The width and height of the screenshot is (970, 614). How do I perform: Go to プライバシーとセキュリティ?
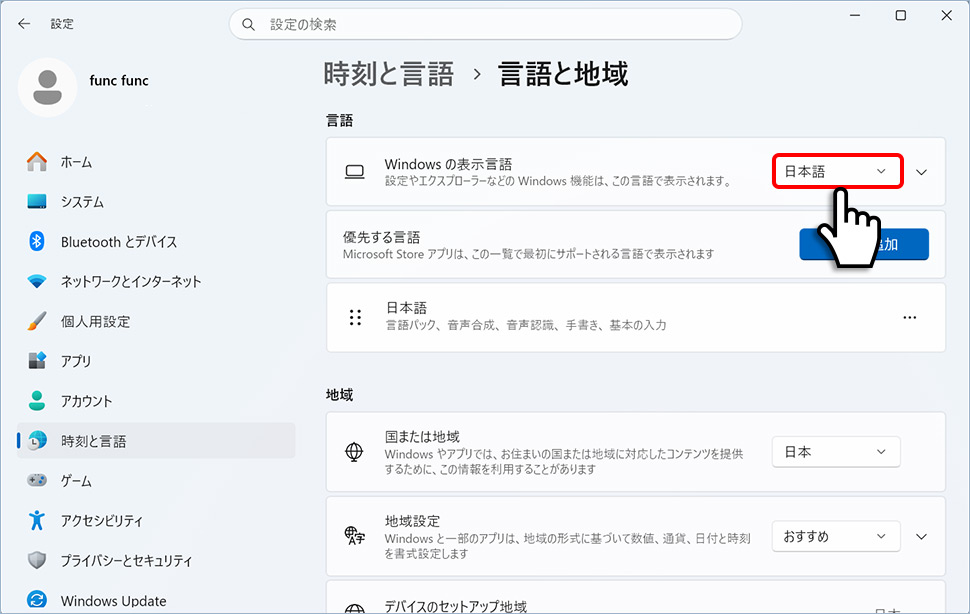click(x=156, y=560)
